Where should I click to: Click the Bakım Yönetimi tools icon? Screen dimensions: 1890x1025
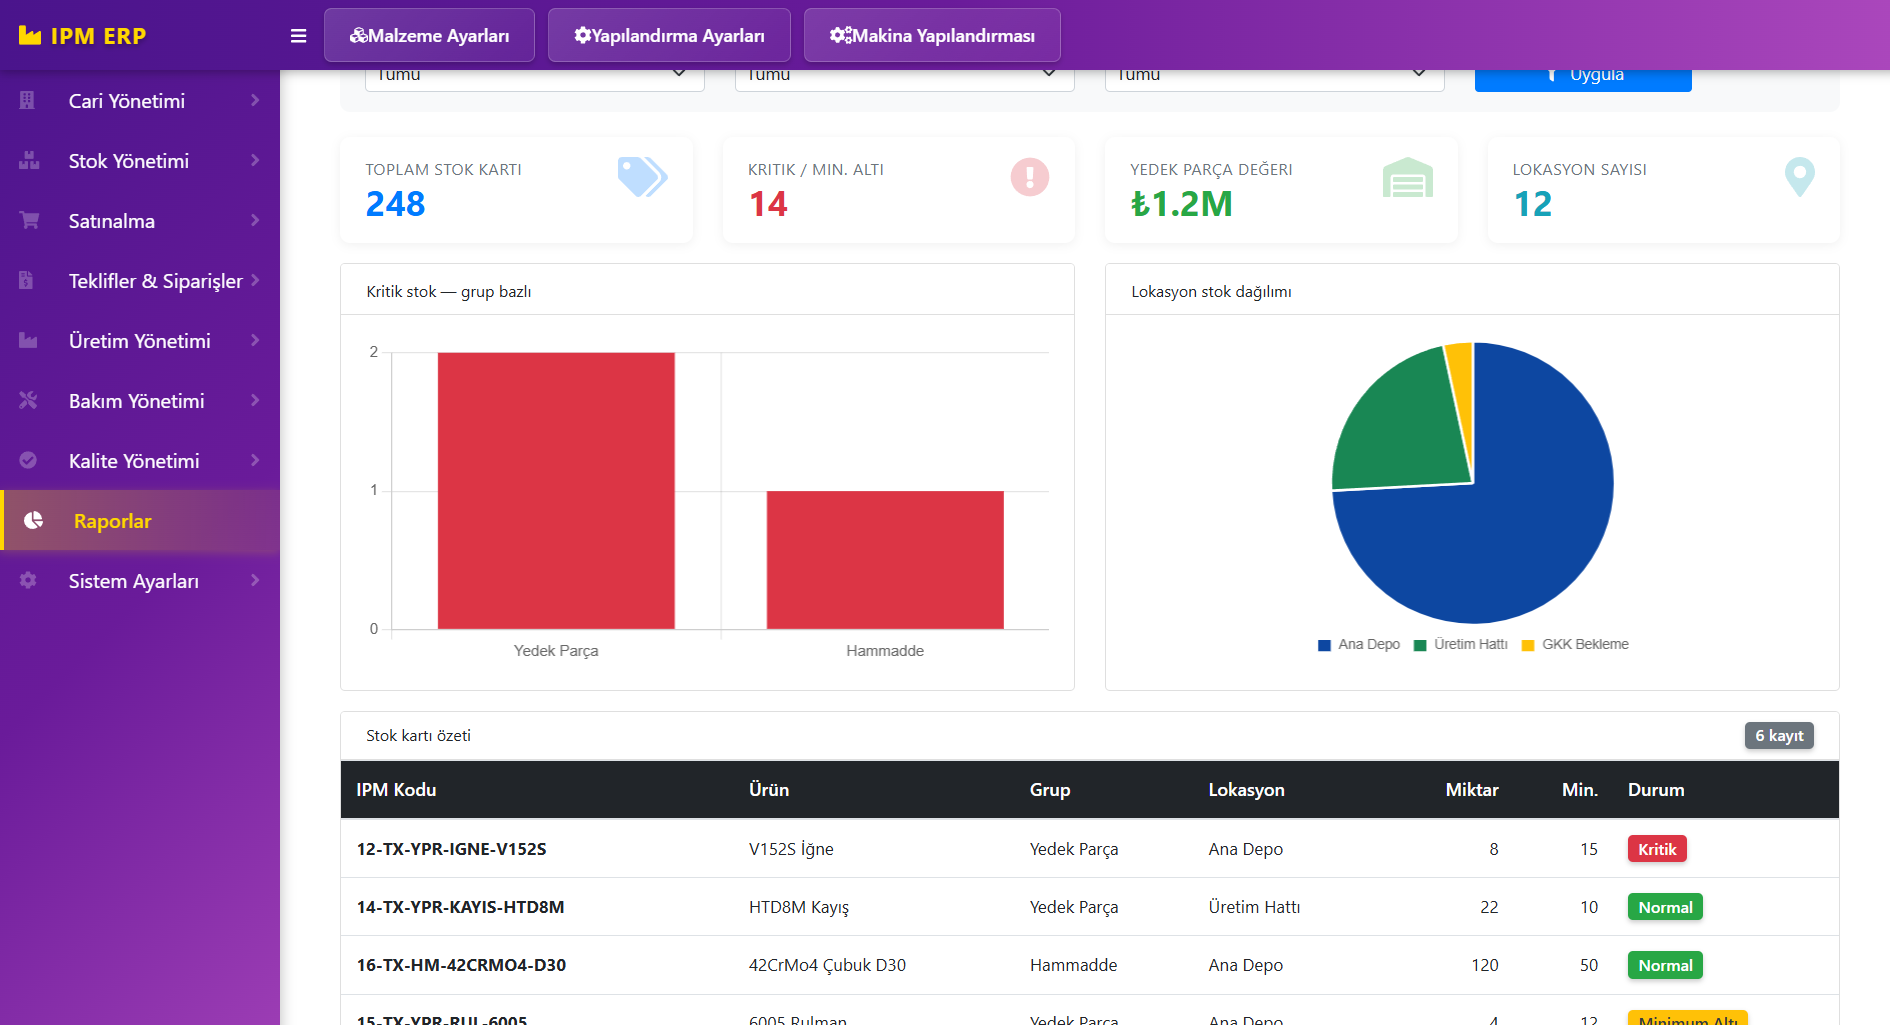[28, 400]
